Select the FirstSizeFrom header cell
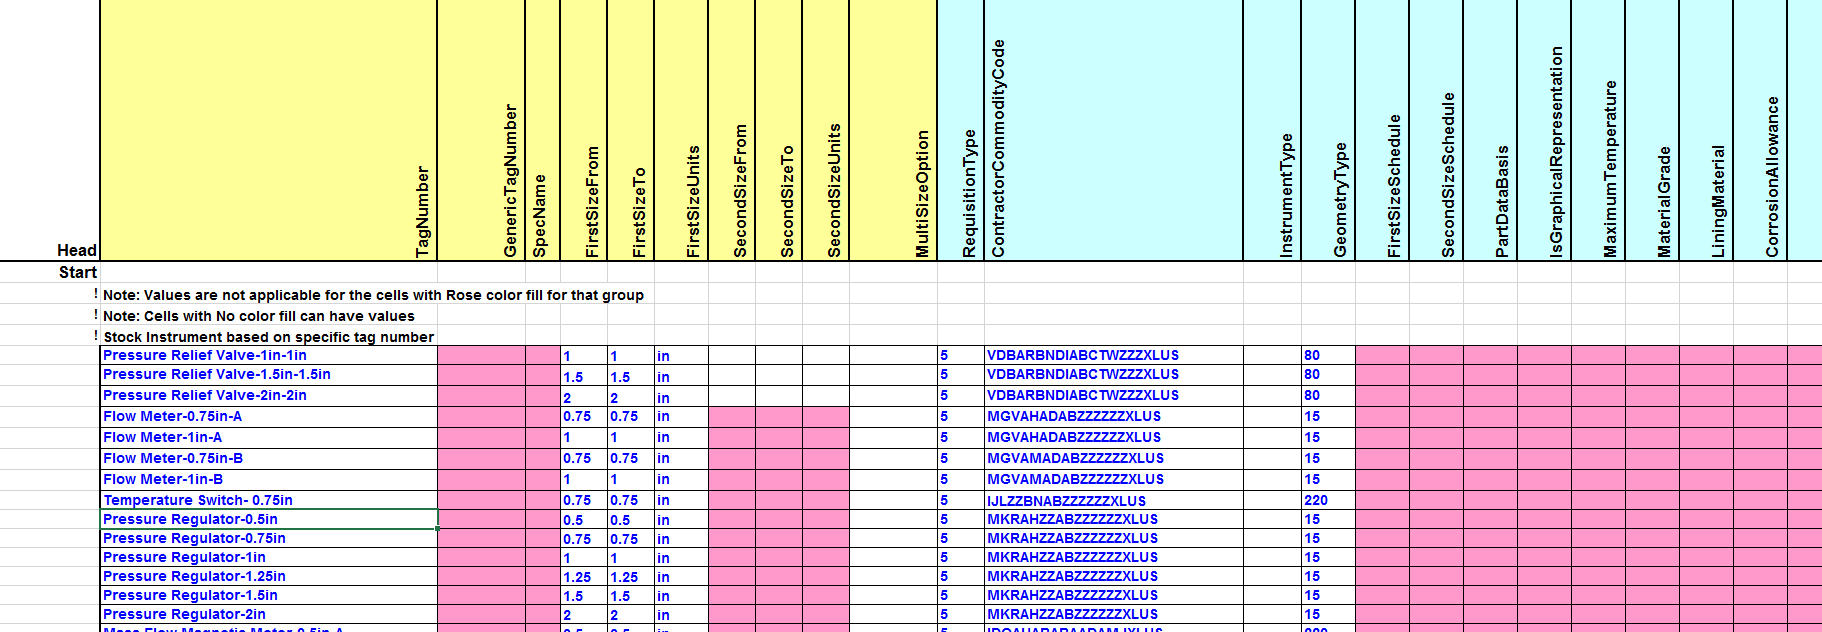The width and height of the screenshot is (1822, 632). click(584, 130)
